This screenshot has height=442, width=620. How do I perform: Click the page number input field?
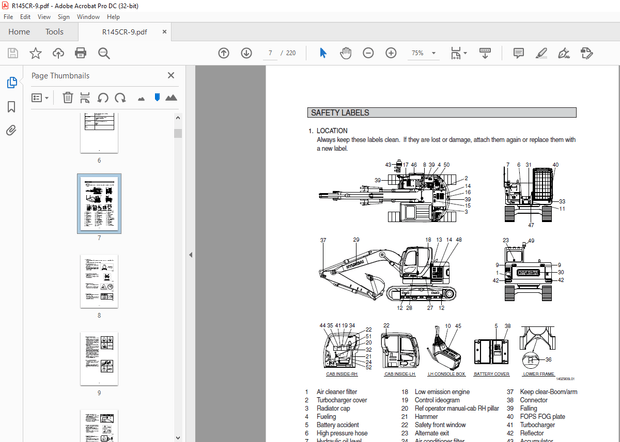pos(270,53)
